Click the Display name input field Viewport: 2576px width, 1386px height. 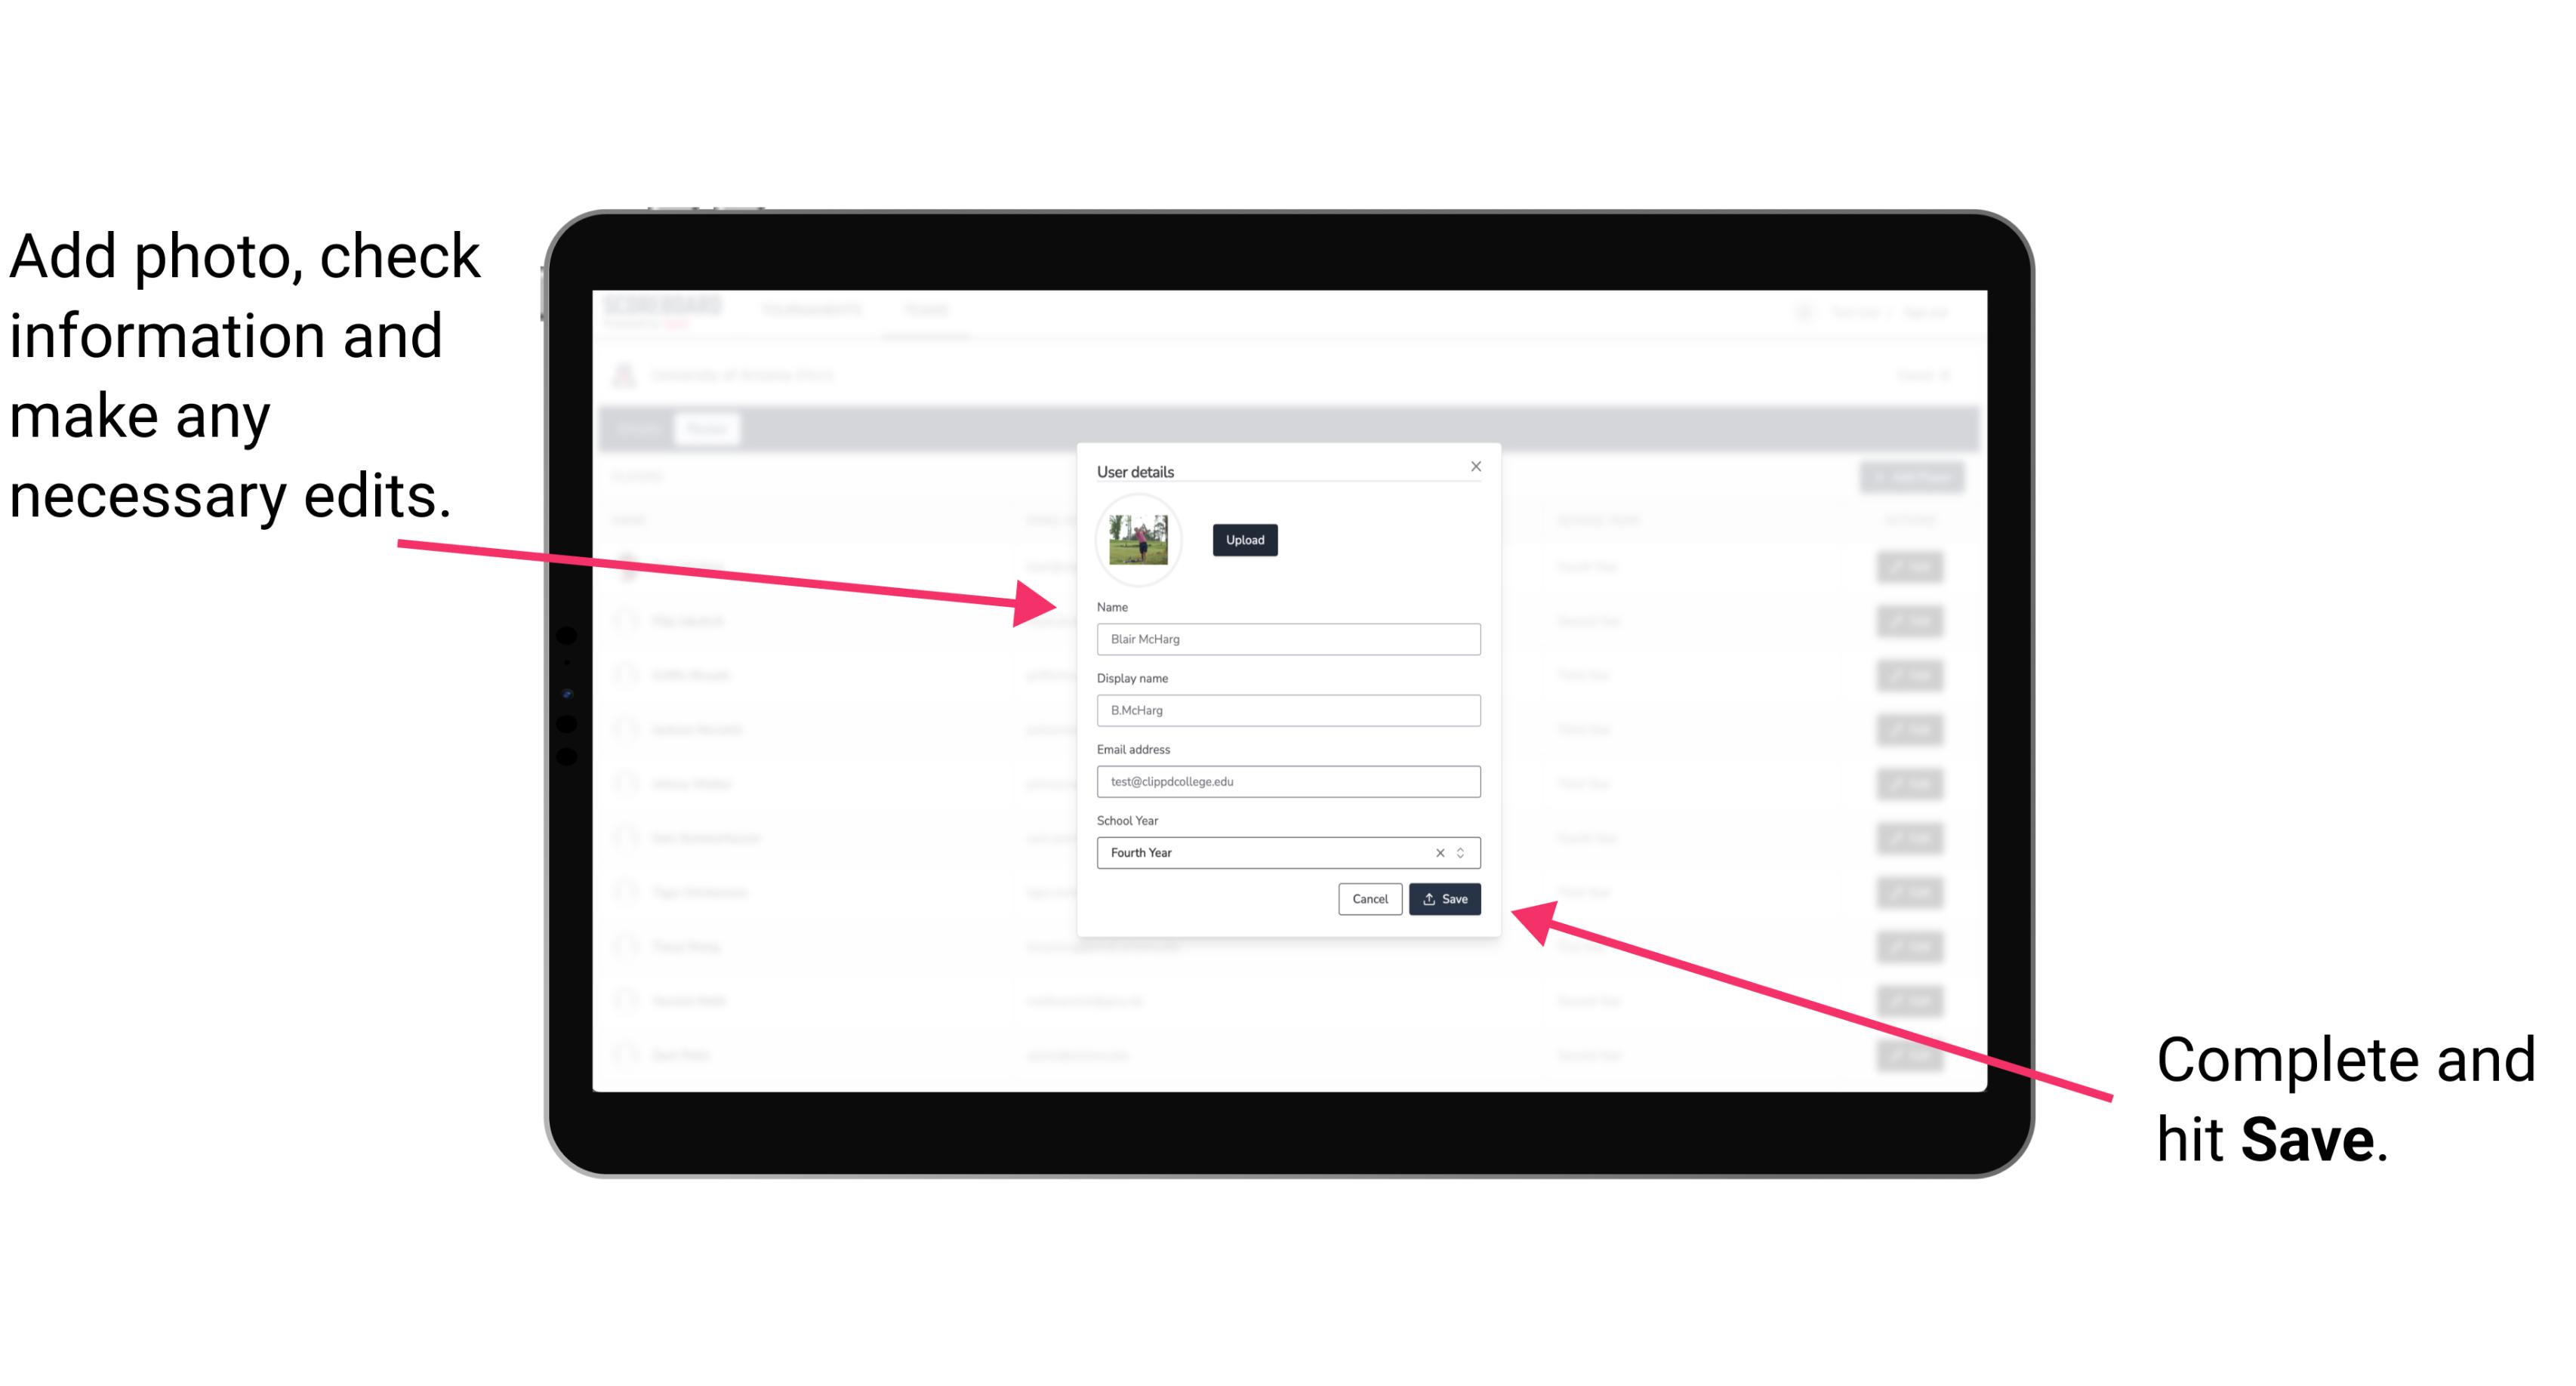point(1289,710)
